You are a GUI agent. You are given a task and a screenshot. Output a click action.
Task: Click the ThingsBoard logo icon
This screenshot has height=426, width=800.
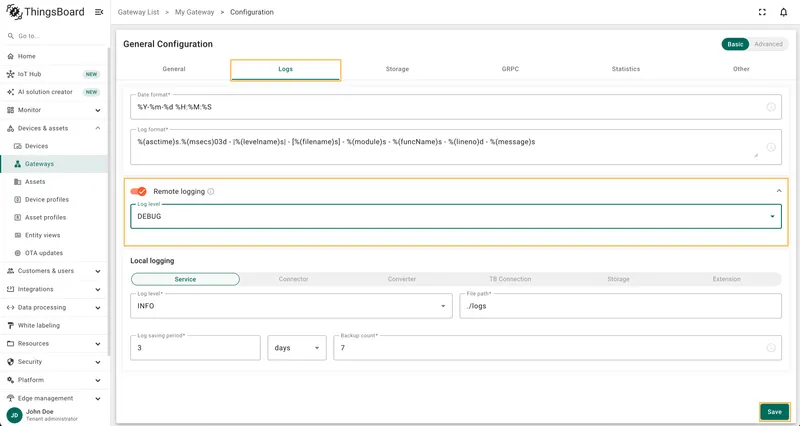tap(14, 12)
